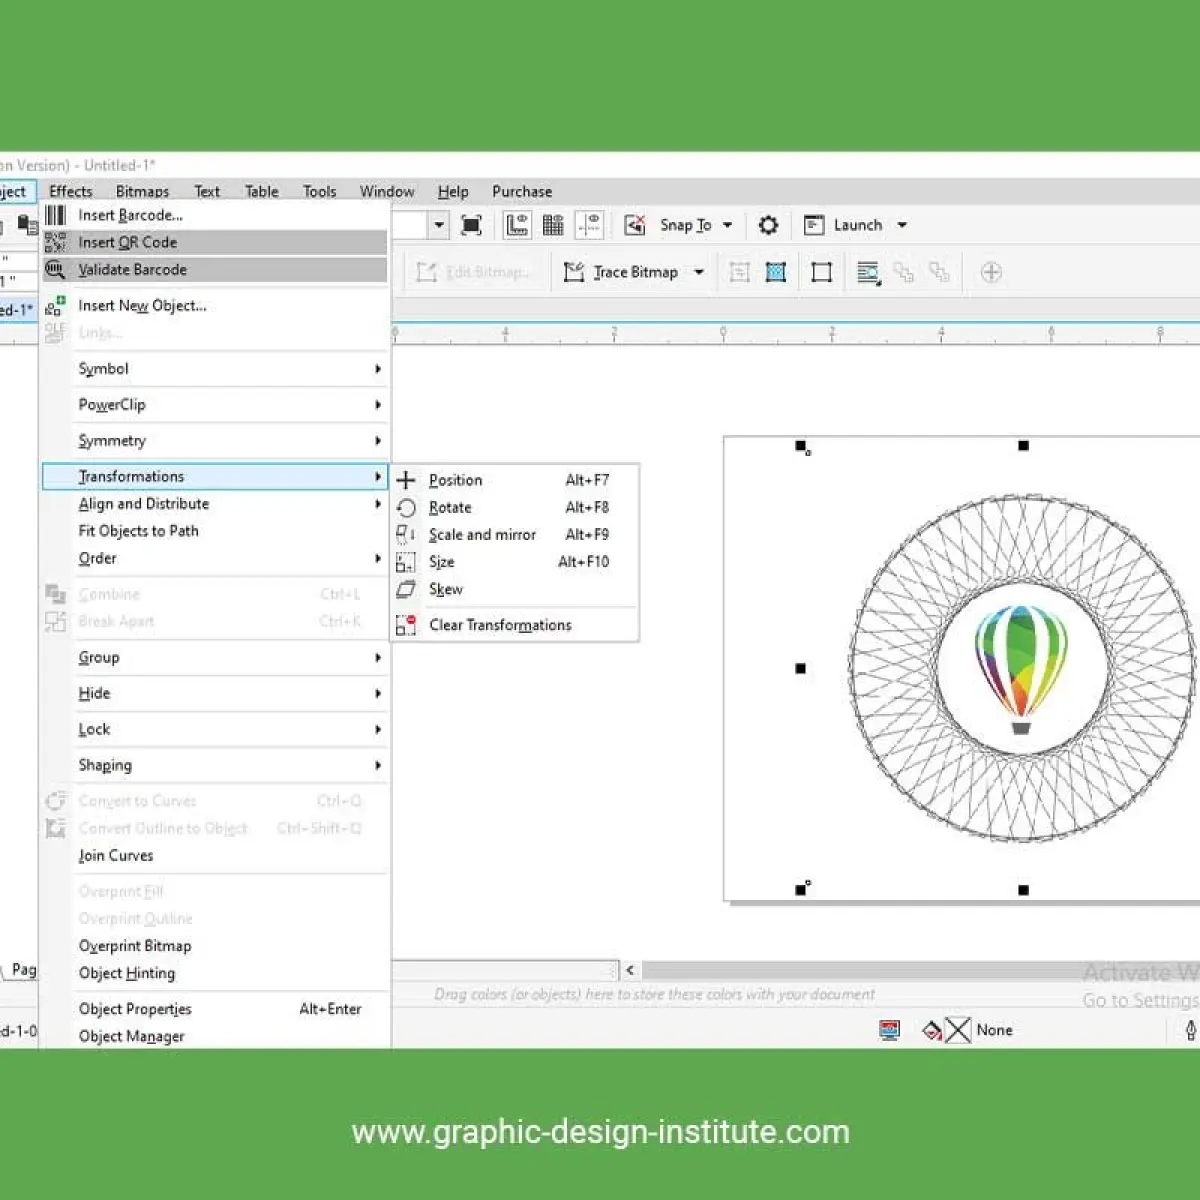
Task: Click the crop bitmap square icon
Action: tap(822, 272)
